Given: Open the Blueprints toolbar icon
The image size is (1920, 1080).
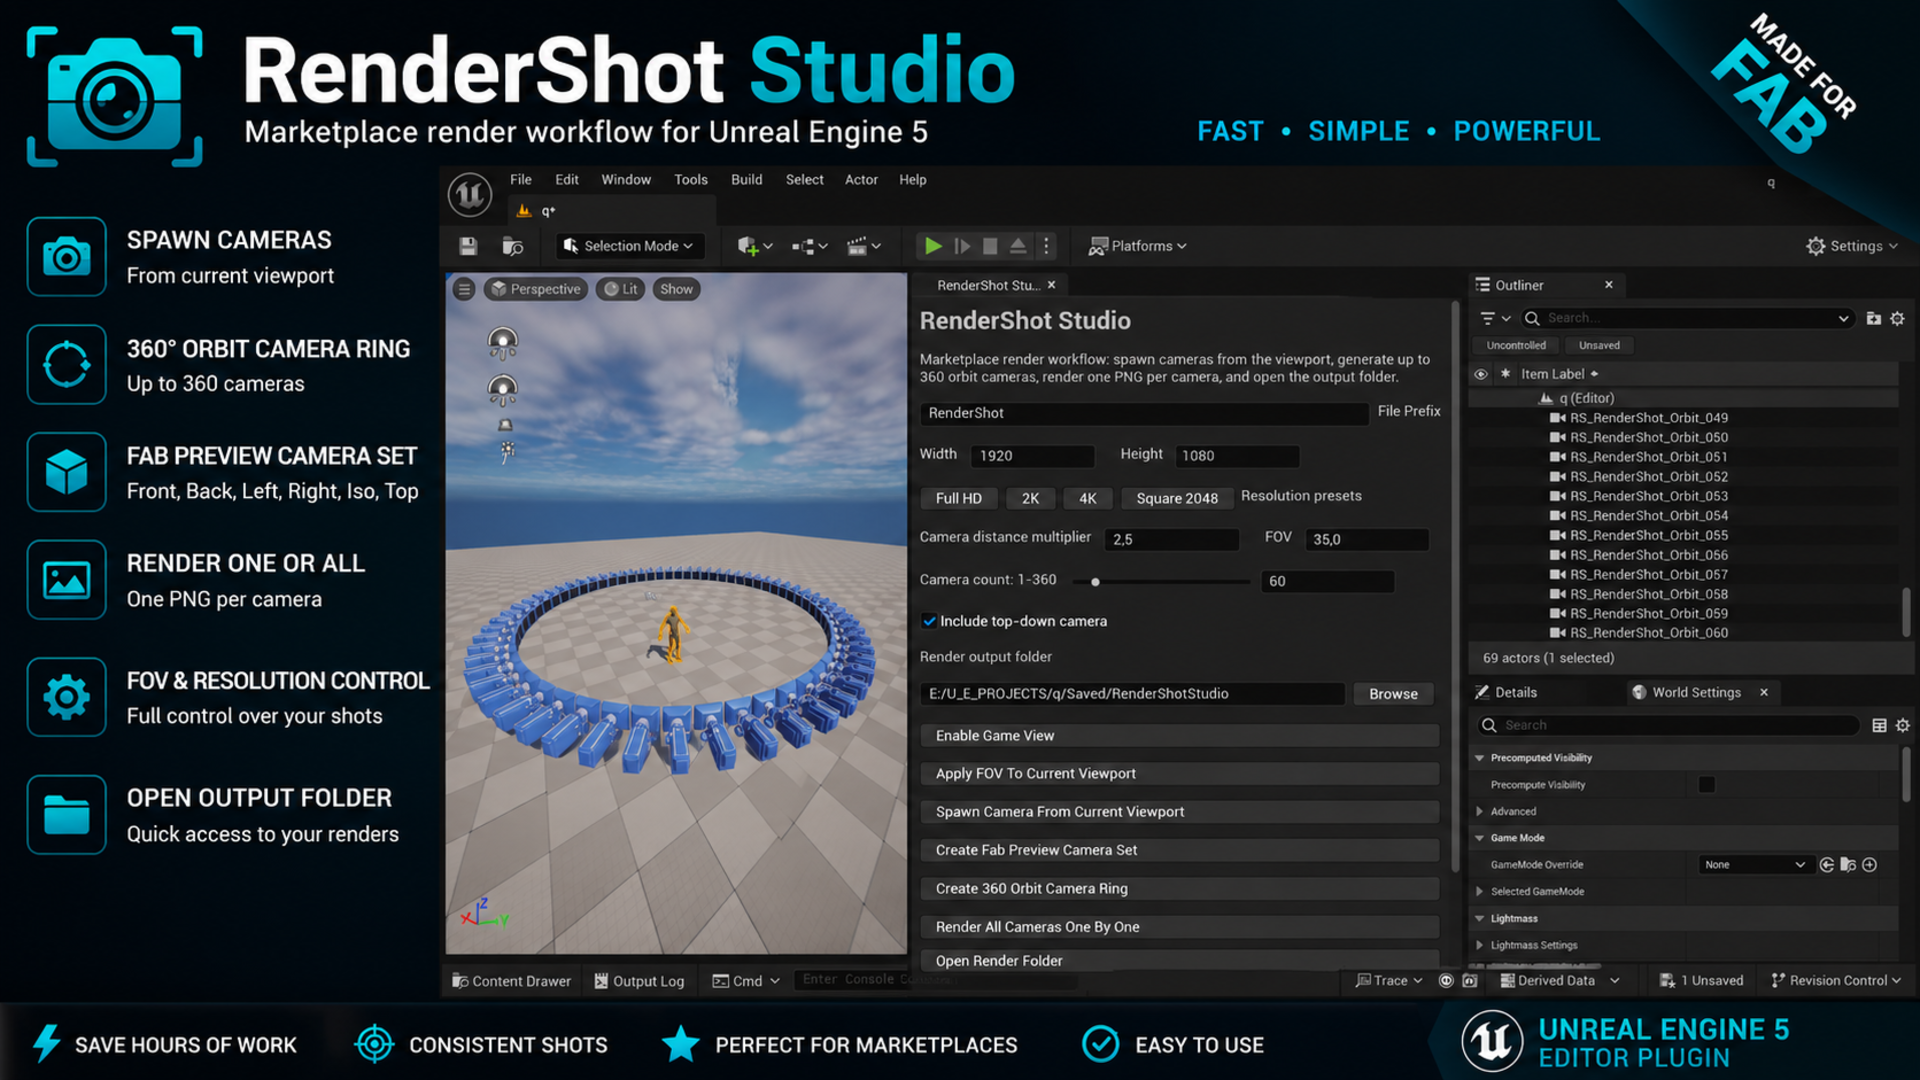Looking at the screenshot, I should point(803,246).
